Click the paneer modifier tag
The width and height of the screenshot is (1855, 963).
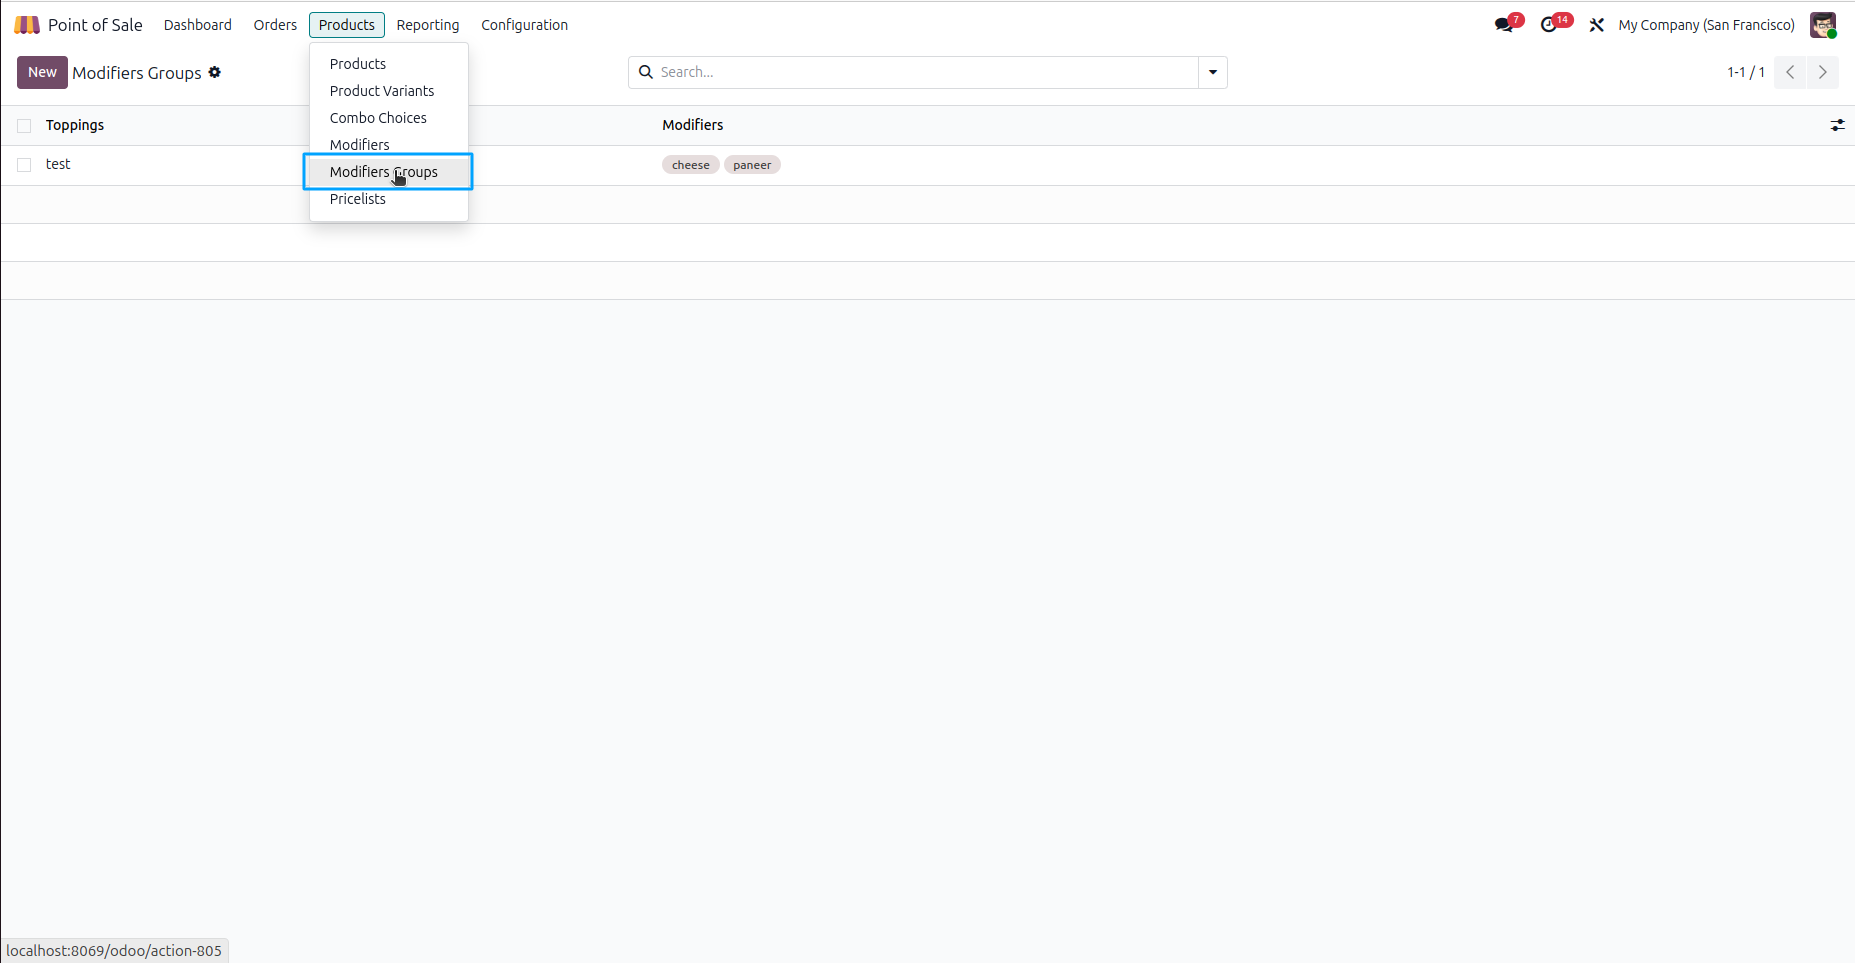click(x=752, y=165)
